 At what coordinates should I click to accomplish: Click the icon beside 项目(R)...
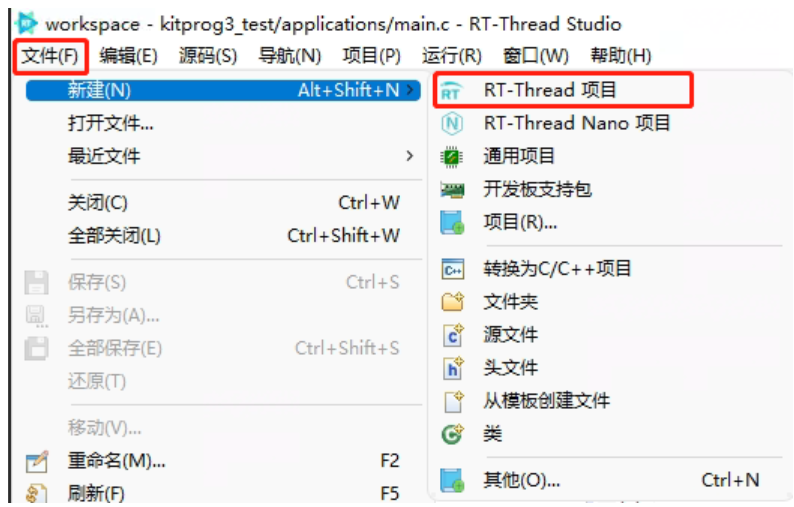point(452,222)
